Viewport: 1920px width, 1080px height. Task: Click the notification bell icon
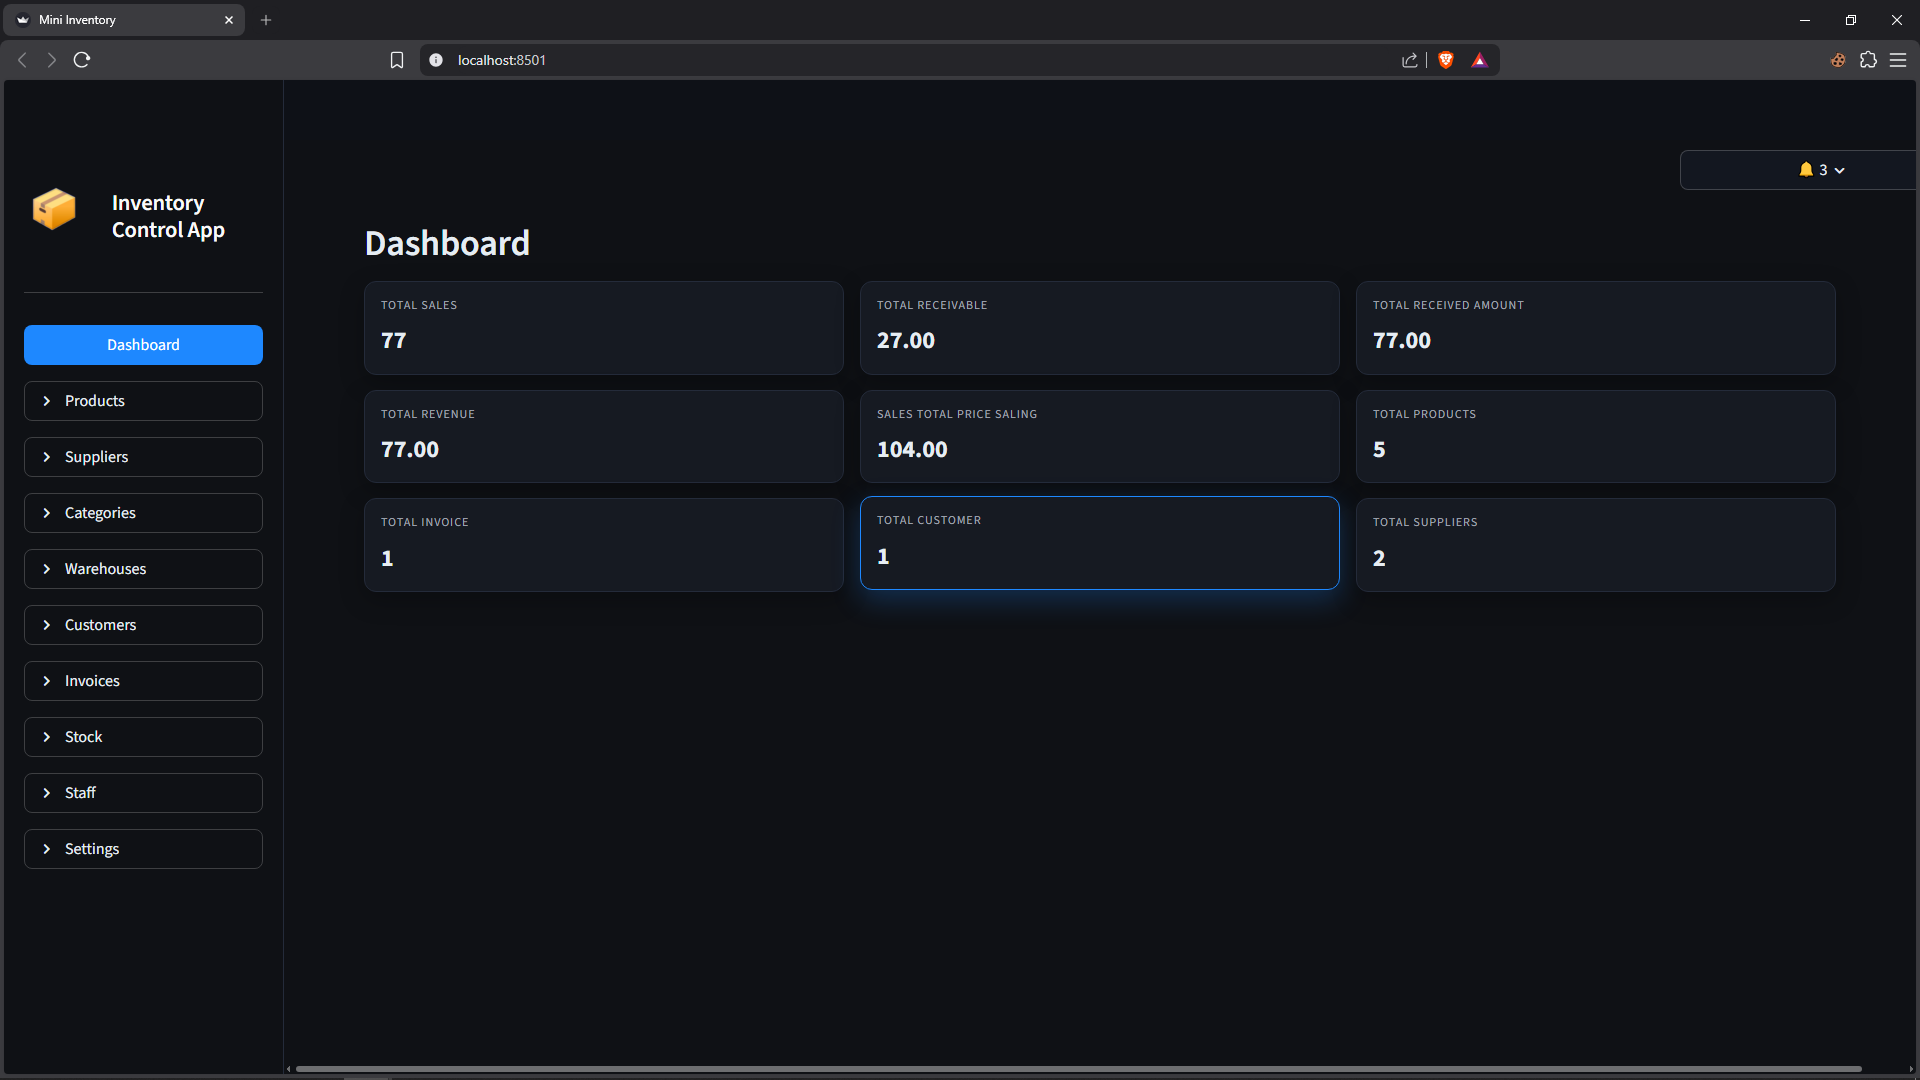pos(1806,170)
